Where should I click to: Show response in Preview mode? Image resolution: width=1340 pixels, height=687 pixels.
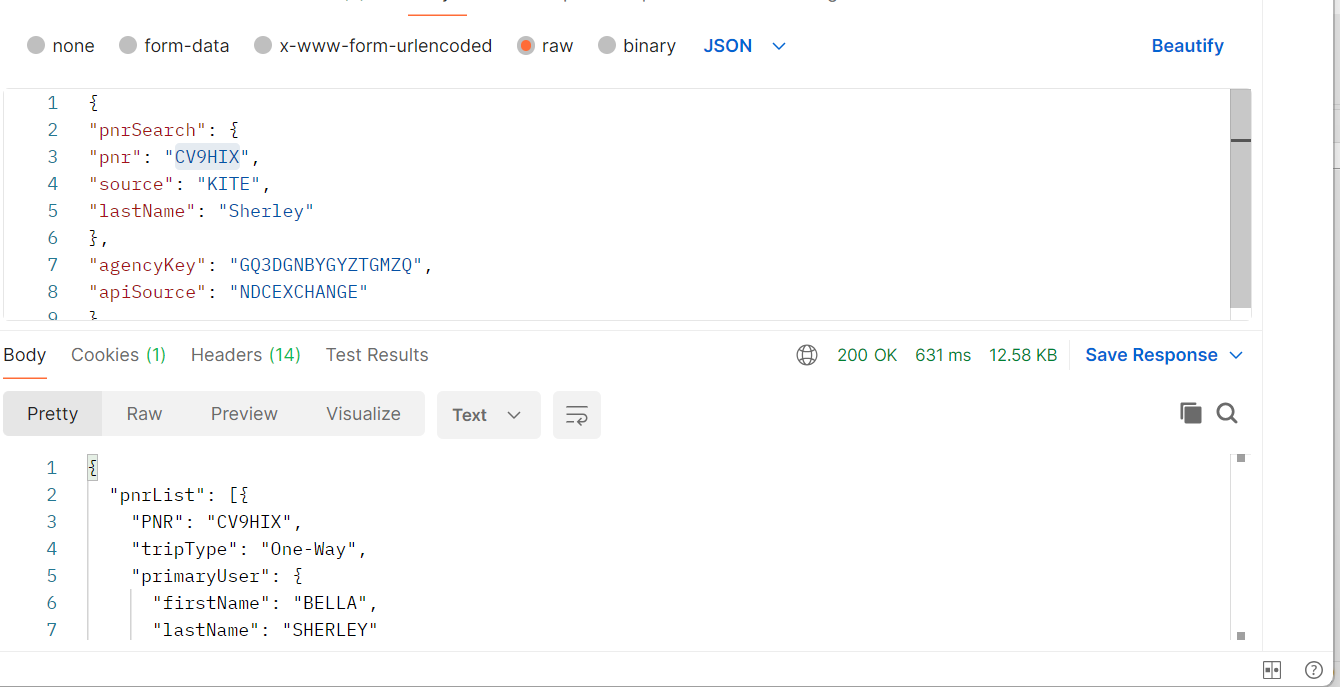pyautogui.click(x=244, y=414)
